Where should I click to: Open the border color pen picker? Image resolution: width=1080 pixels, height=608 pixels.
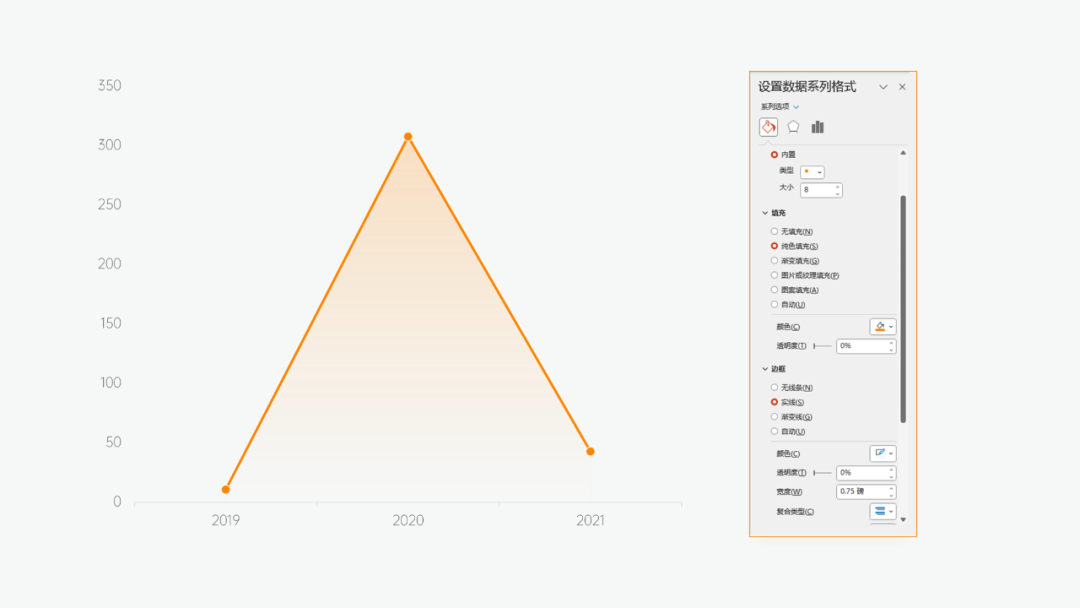[x=882, y=453]
